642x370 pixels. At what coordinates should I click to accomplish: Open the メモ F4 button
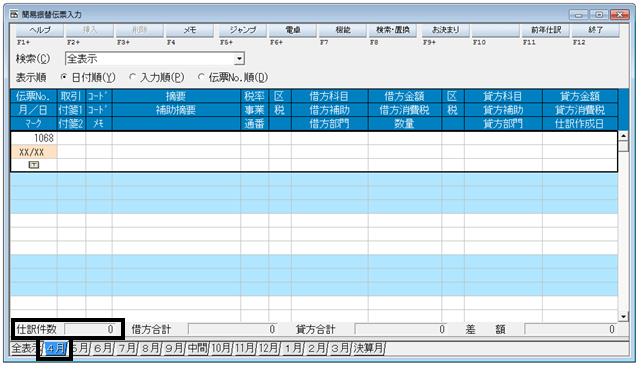[190, 30]
